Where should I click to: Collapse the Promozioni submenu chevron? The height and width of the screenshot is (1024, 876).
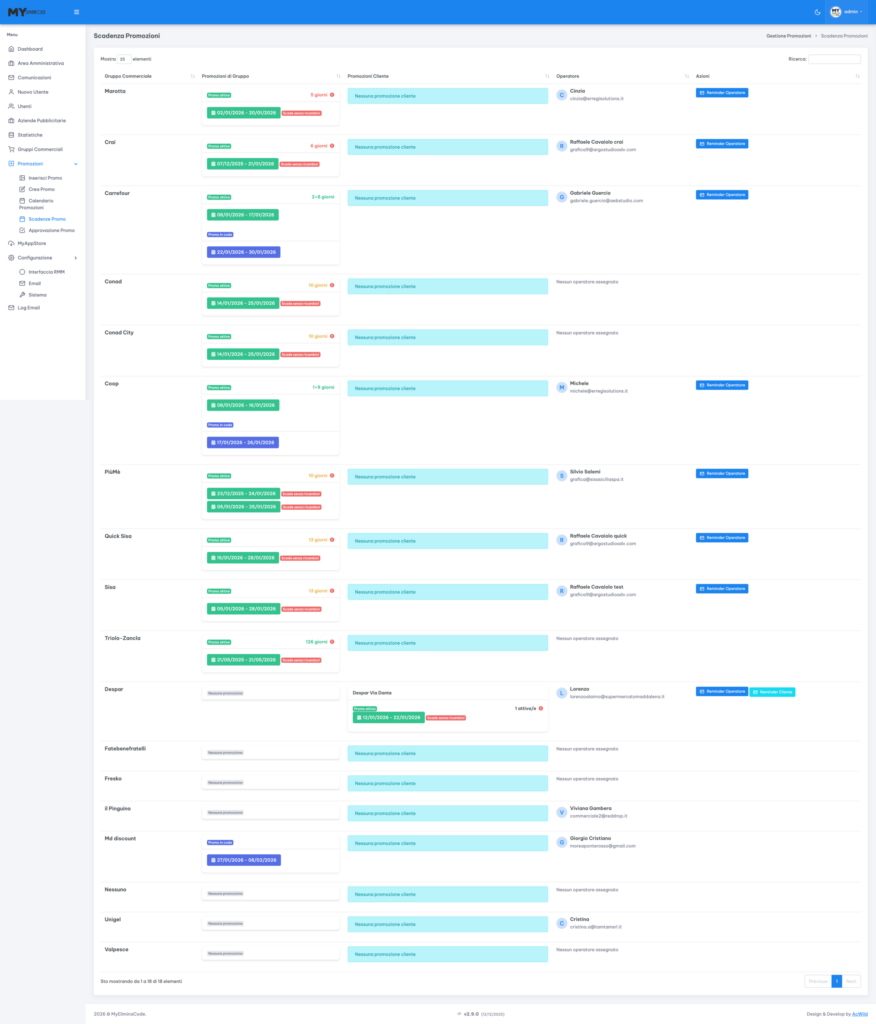(76, 164)
